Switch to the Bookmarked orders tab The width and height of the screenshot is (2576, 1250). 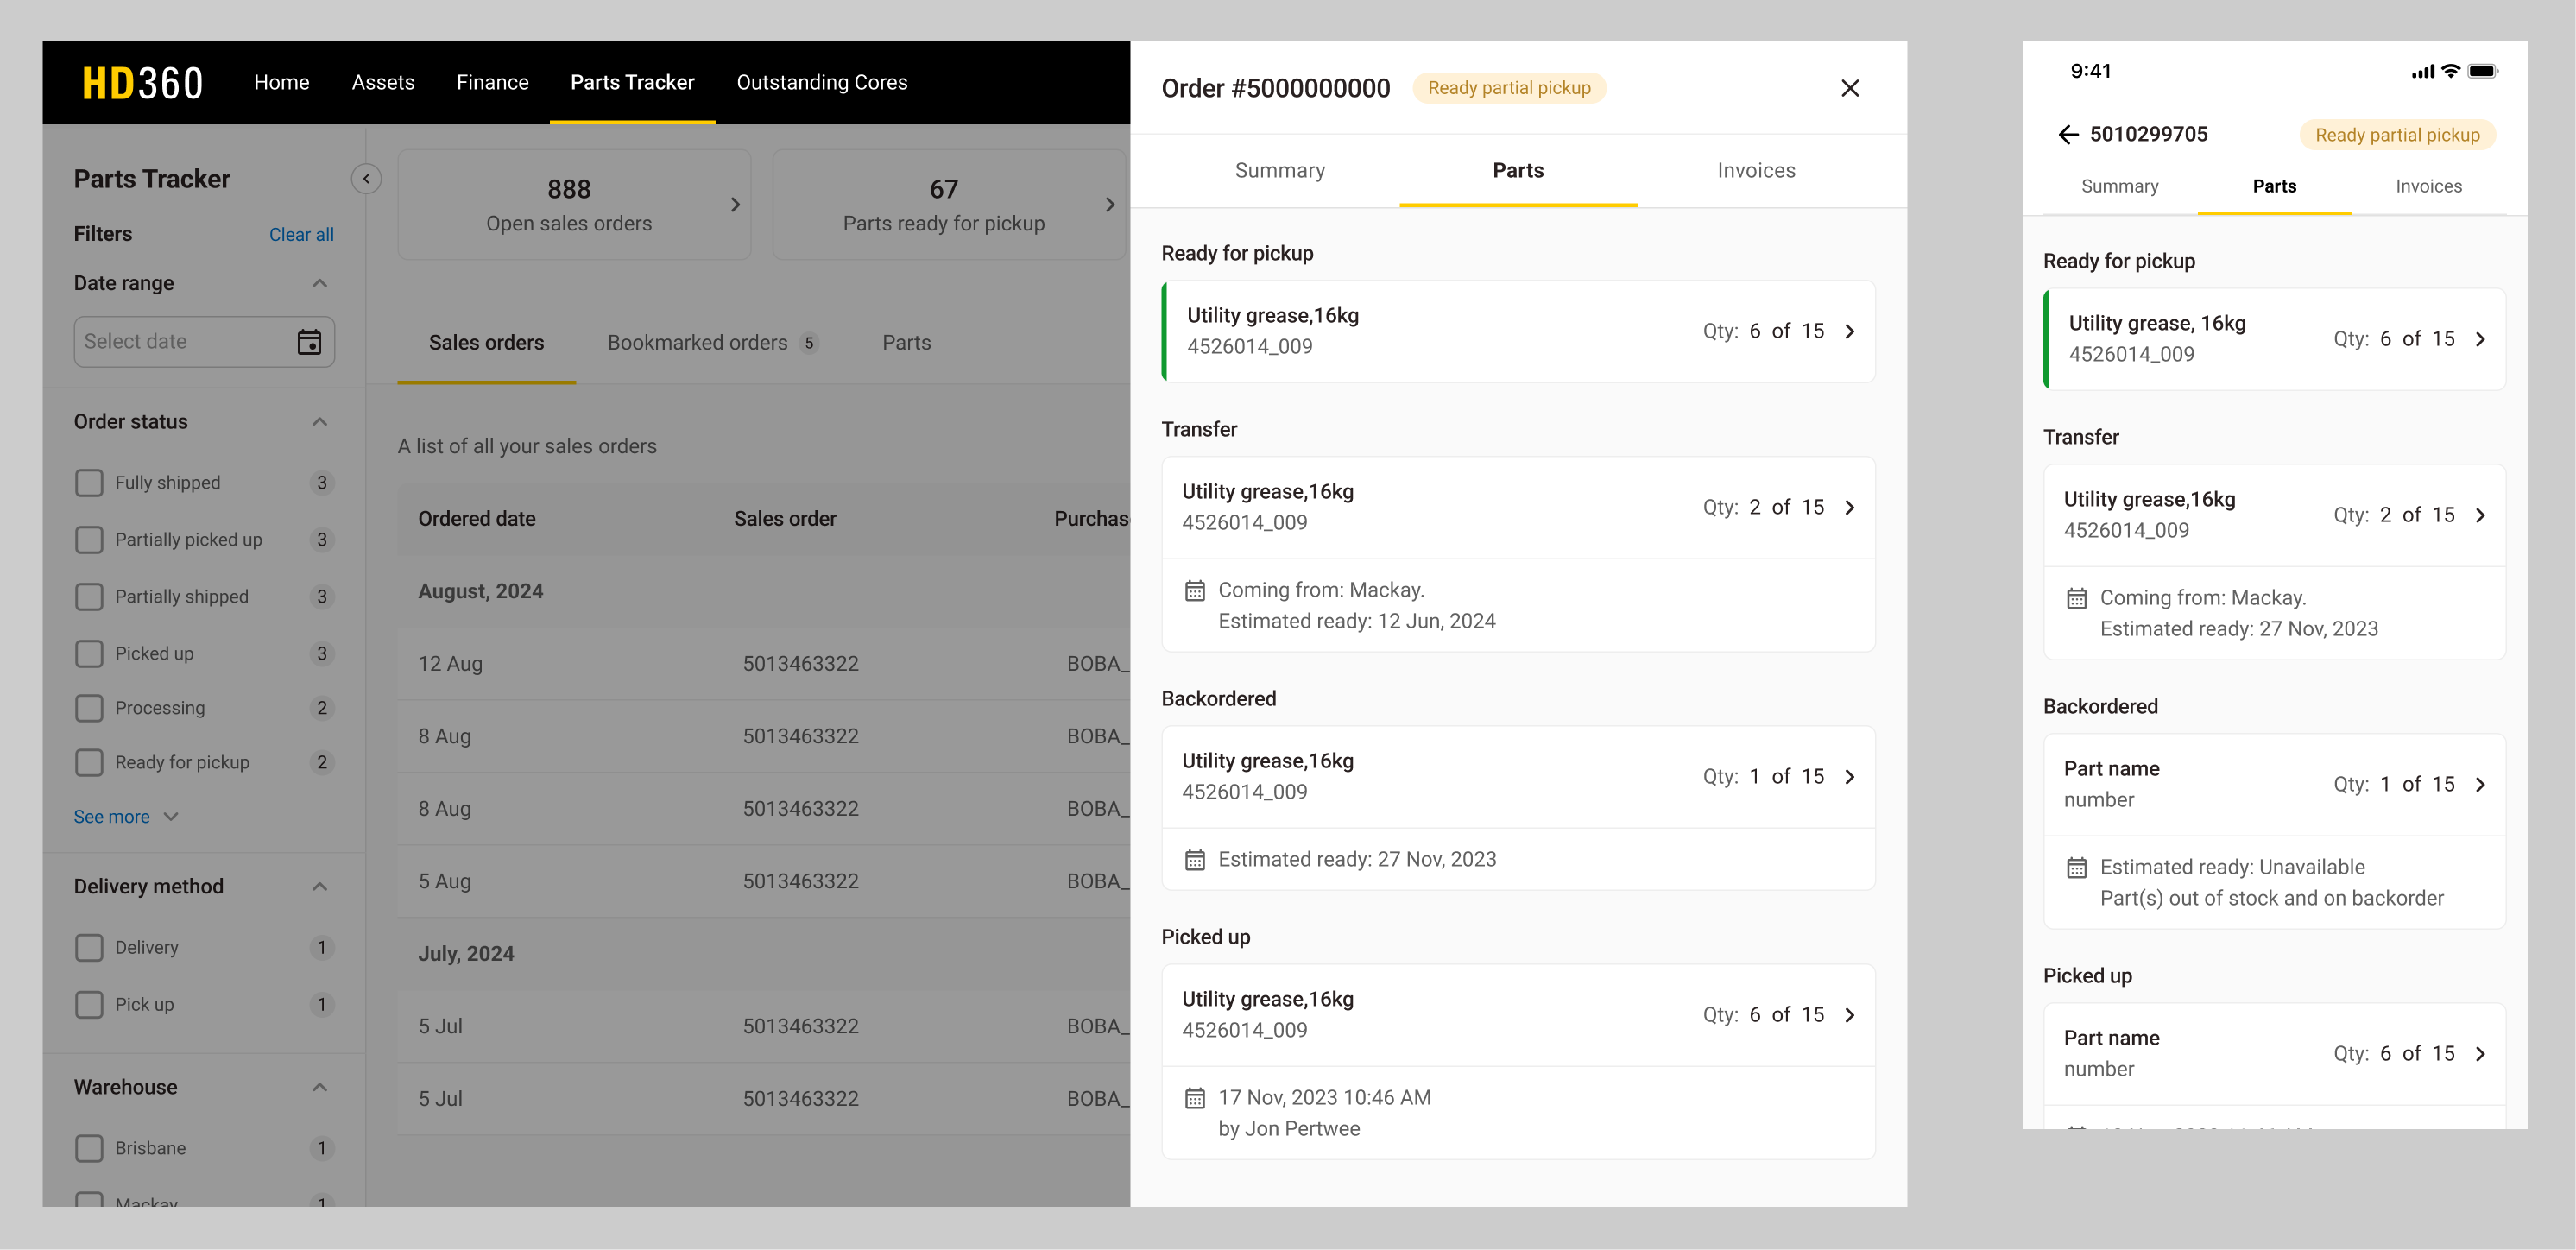[713, 343]
